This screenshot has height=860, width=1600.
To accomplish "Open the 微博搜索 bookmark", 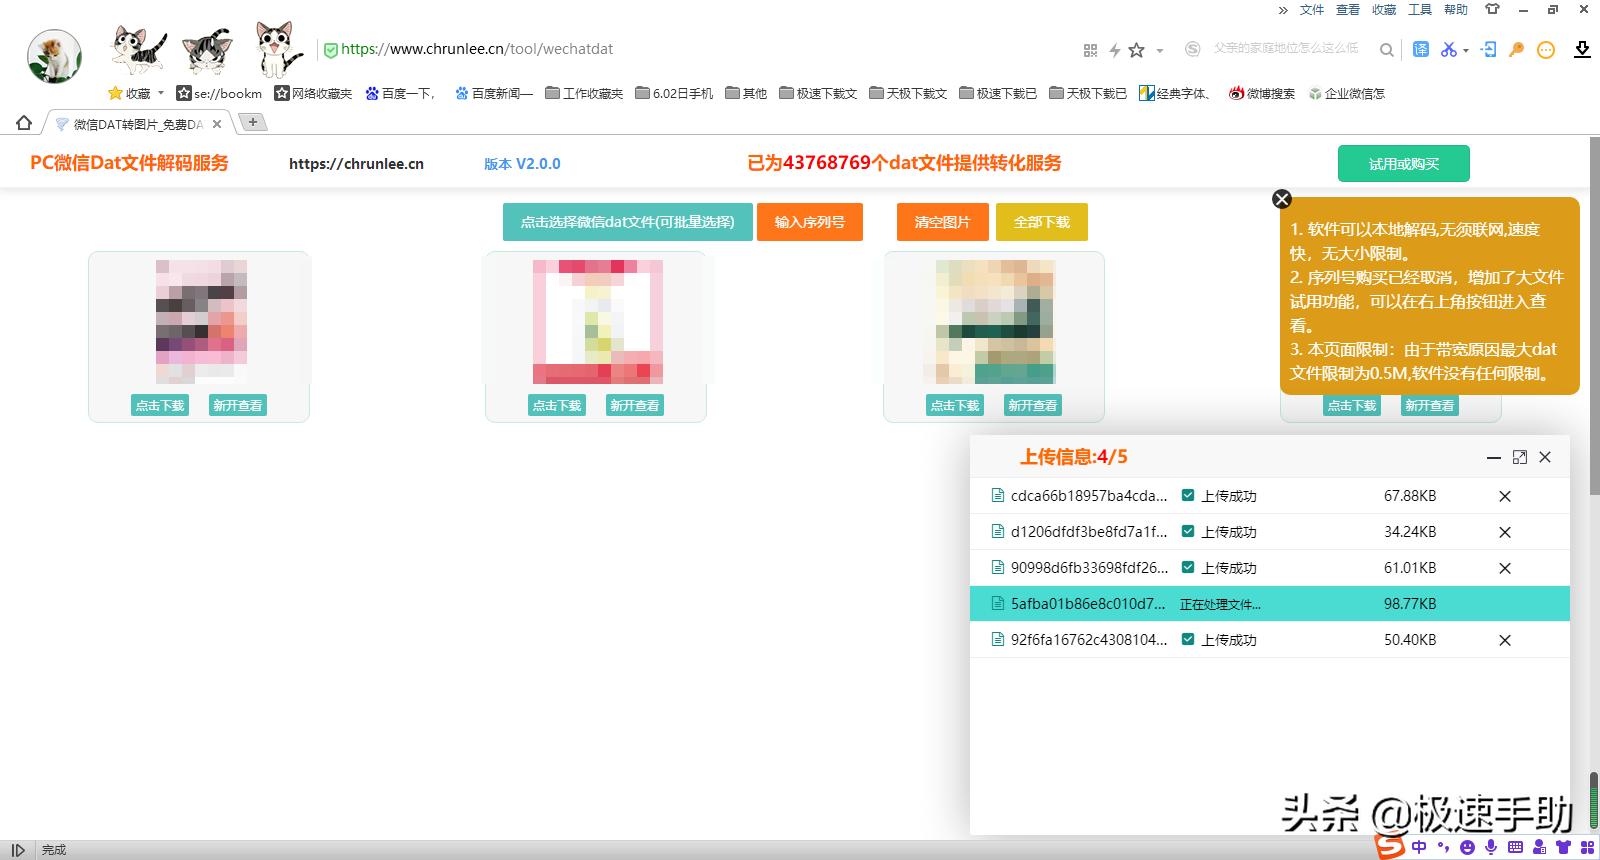I will click(x=1262, y=93).
